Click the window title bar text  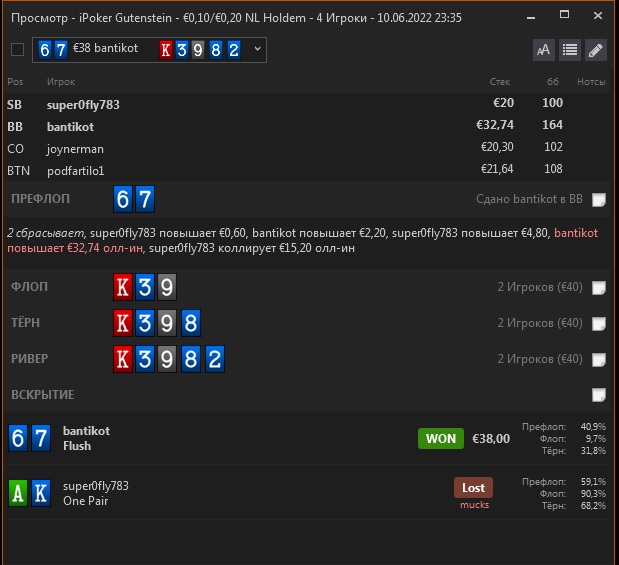(236, 18)
